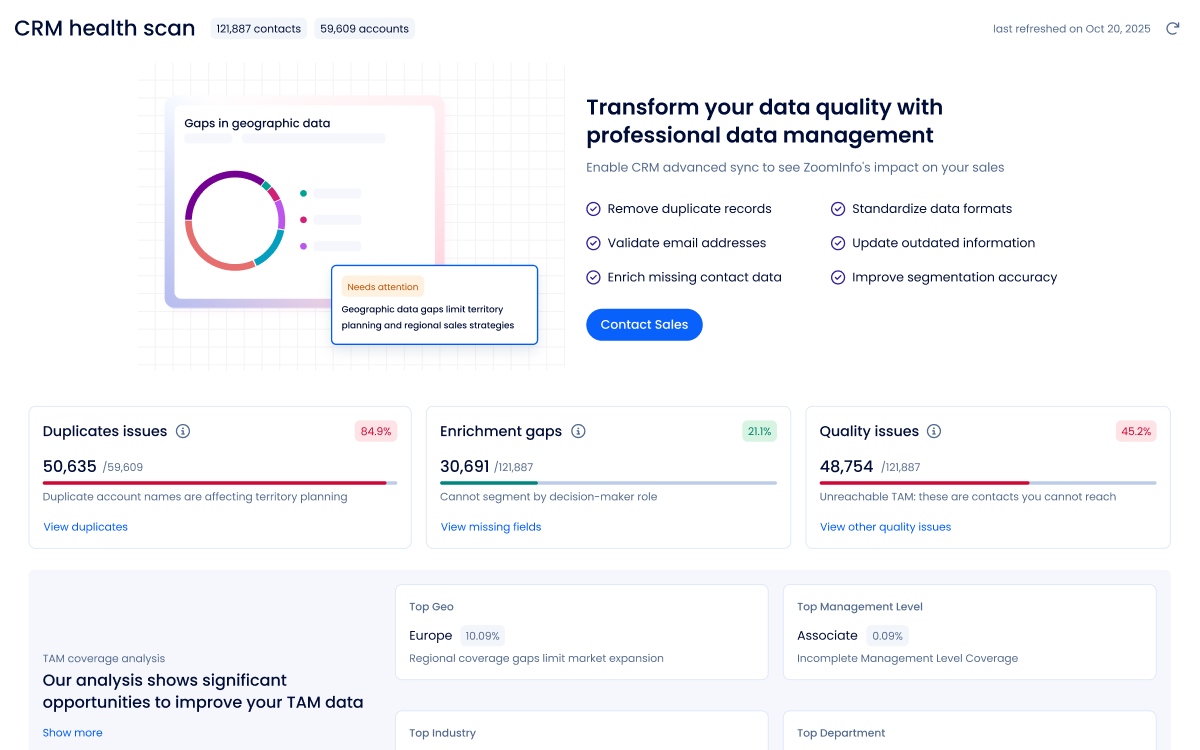This screenshot has width=1200, height=750.
Task: Click the TAM coverage analysis label
Action: pos(104,658)
